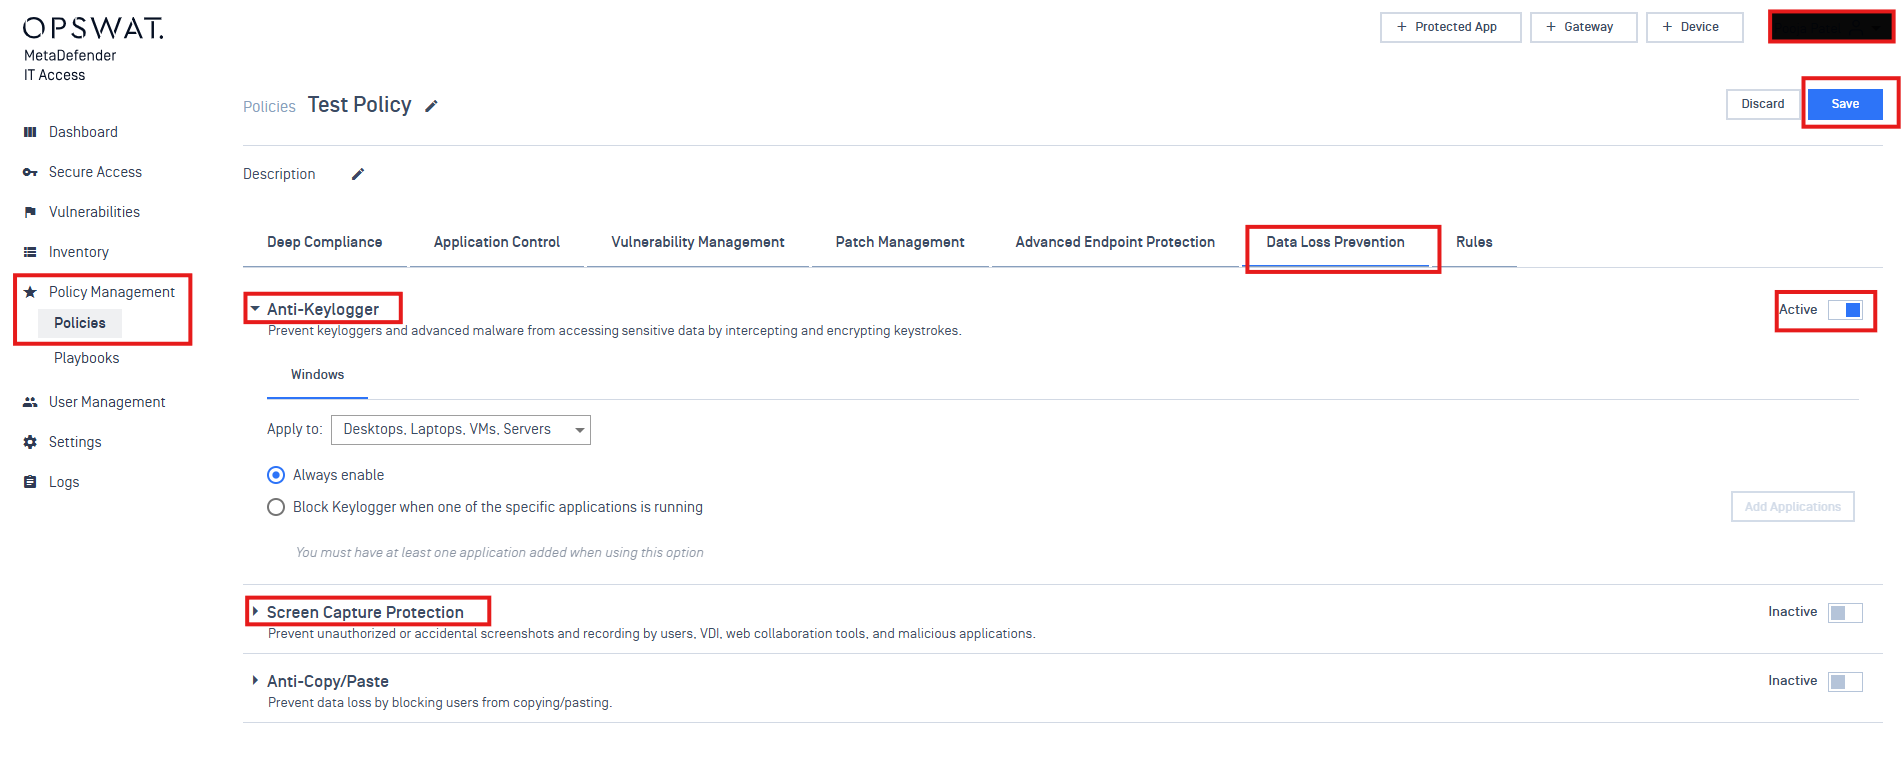The image size is (1901, 771).
Task: Add a Protected App
Action: tap(1450, 27)
